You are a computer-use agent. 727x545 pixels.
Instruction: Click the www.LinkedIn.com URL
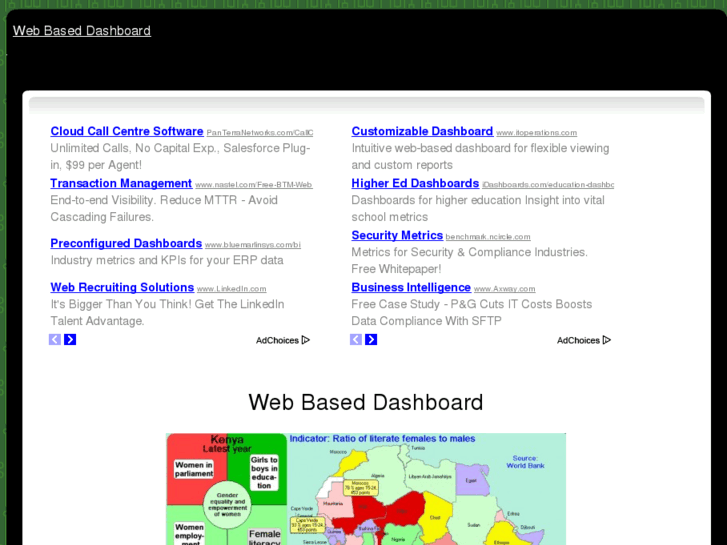click(x=231, y=289)
